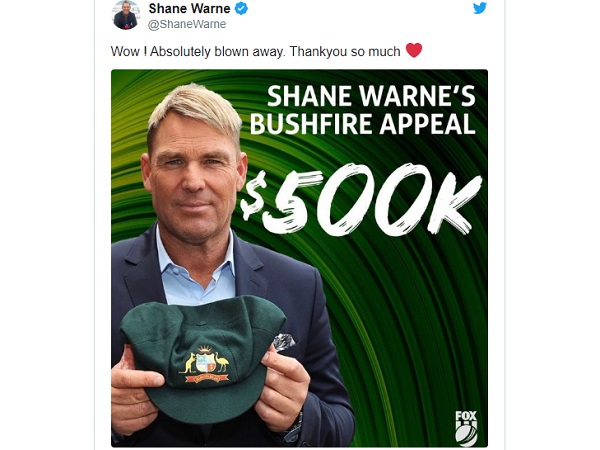Click "Thankyou so much" in the tweet
The height and width of the screenshot is (450, 600).
(345, 51)
